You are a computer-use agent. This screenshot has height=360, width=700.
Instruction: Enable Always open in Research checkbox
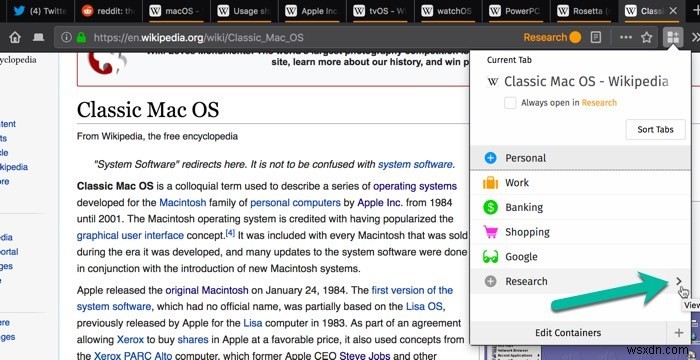(510, 103)
